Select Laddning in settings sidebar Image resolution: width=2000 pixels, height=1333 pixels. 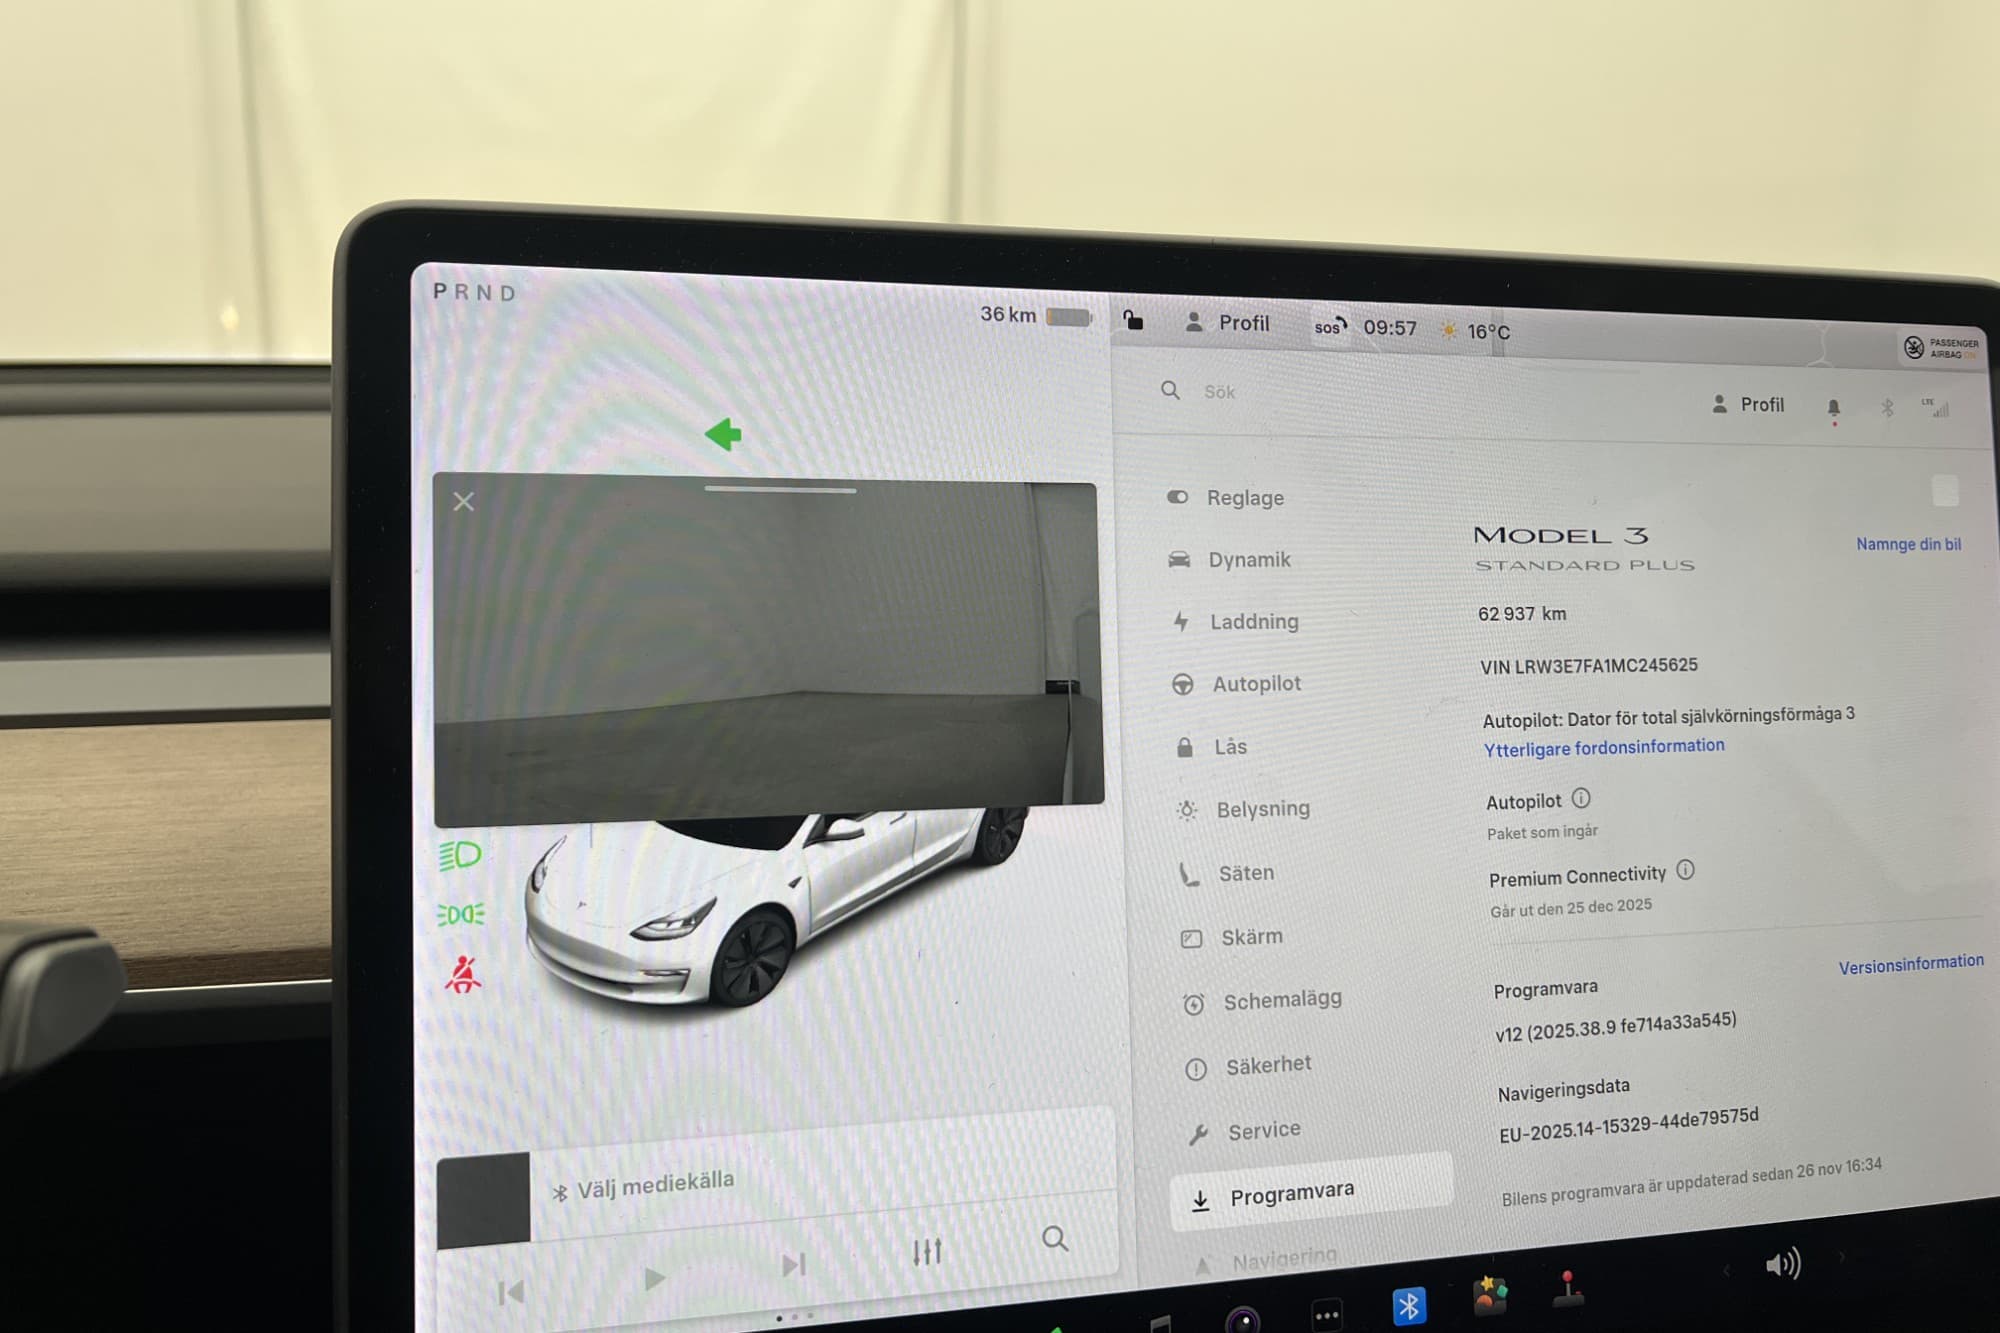[x=1253, y=622]
